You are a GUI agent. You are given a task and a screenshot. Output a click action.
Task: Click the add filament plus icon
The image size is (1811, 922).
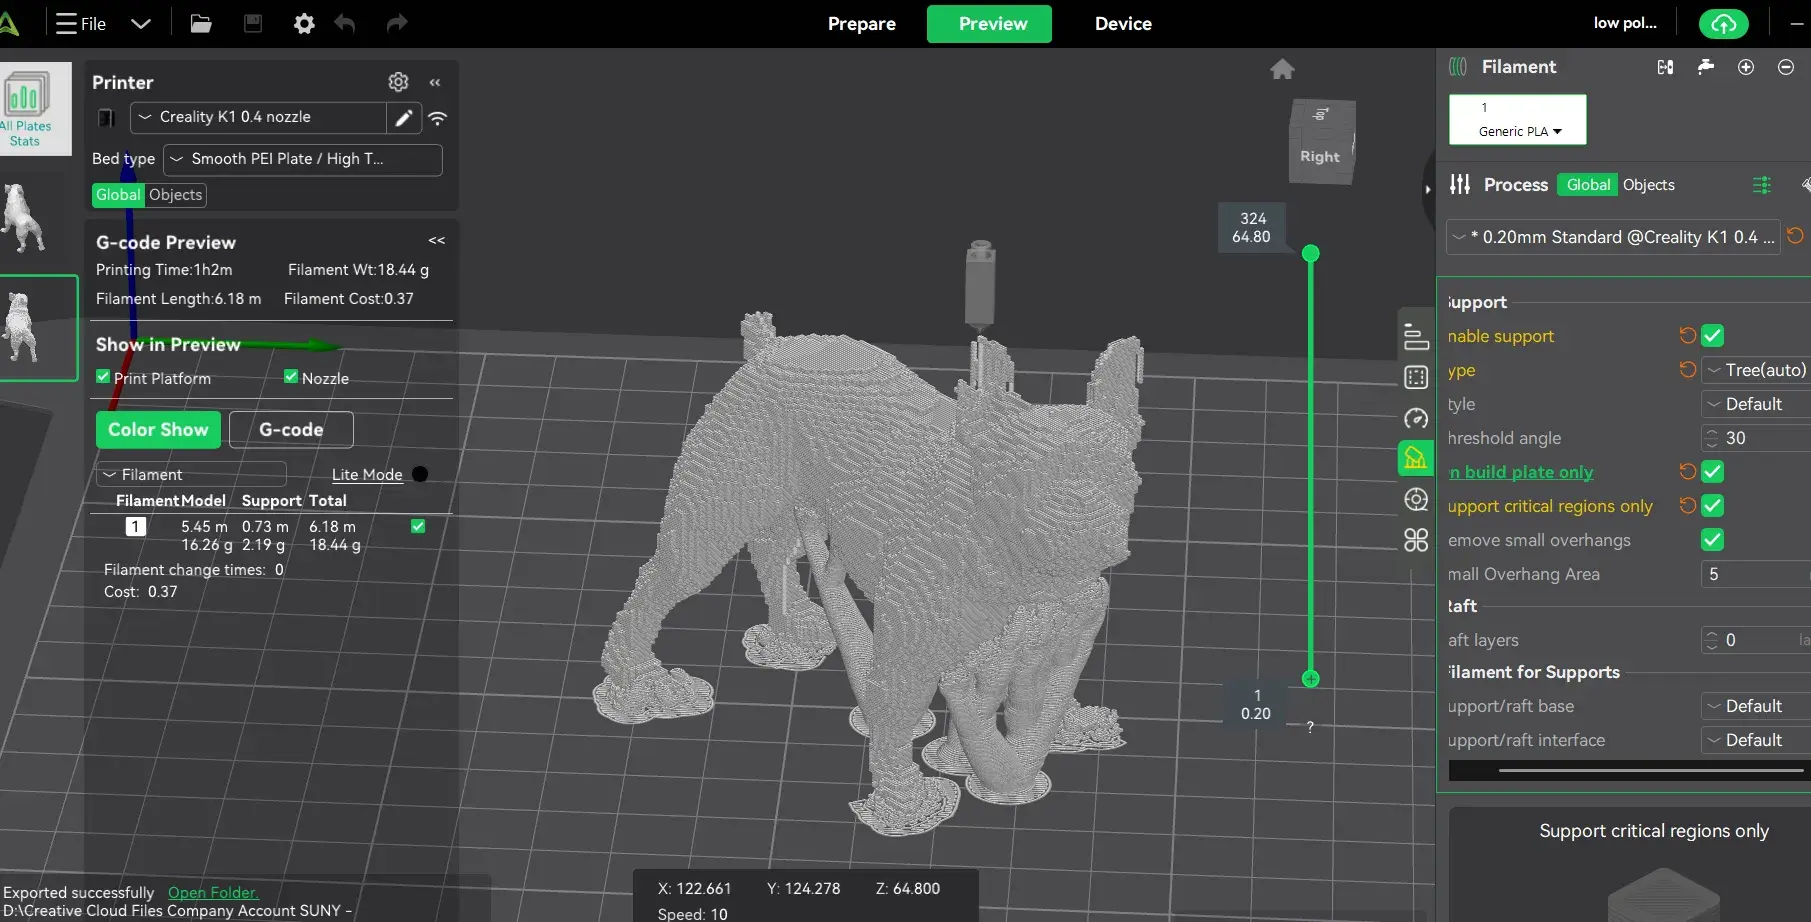1746,67
